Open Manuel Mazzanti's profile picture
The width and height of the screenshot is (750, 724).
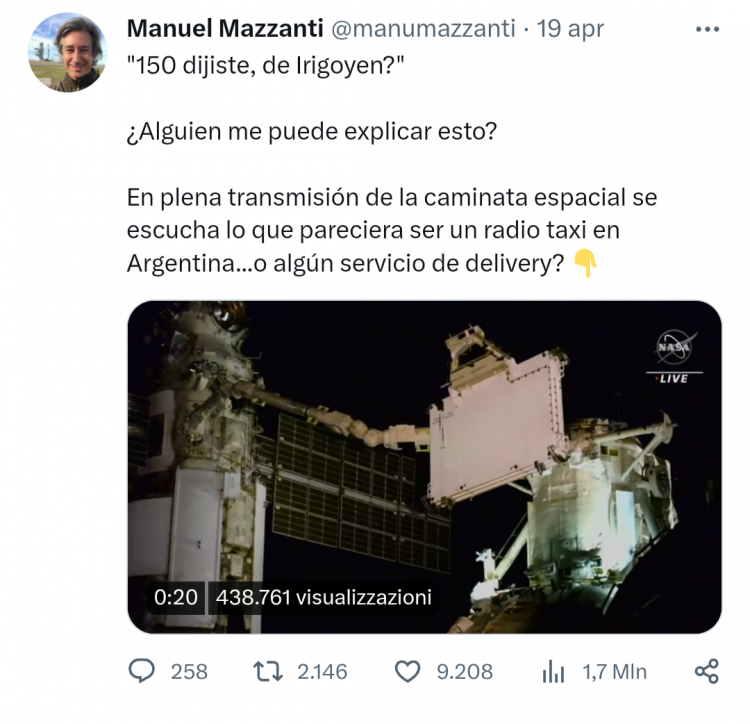tap(67, 53)
